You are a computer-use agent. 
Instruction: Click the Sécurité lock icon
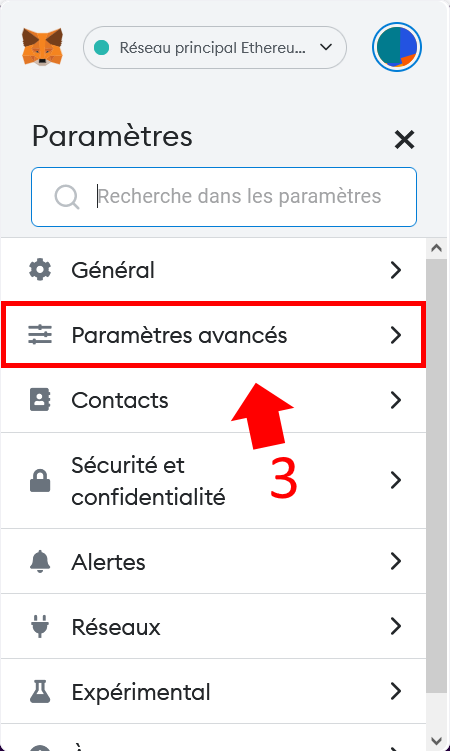40,480
